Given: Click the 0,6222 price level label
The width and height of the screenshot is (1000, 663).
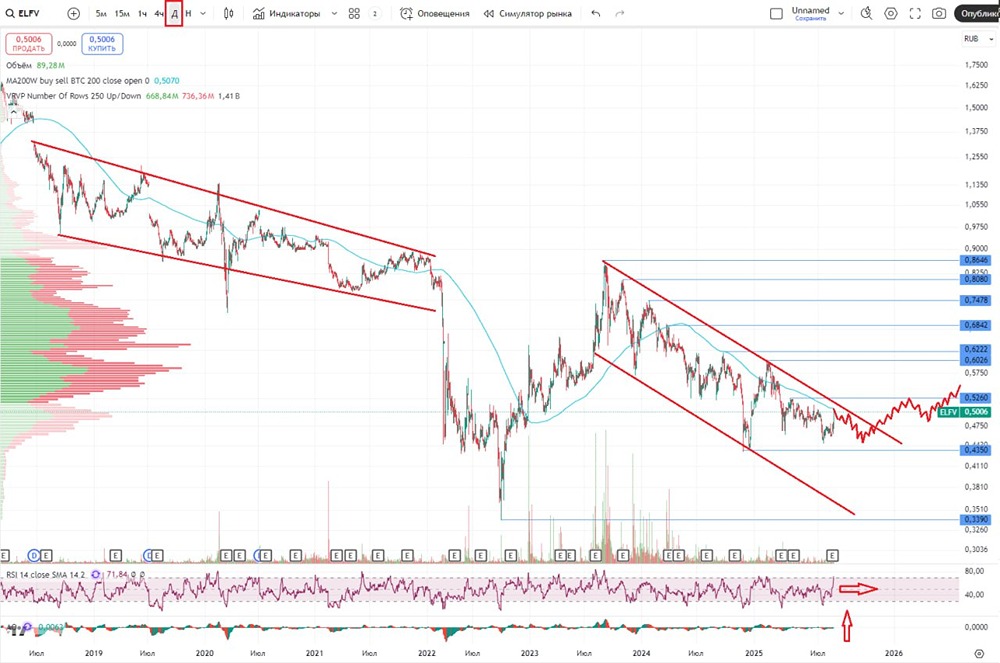Looking at the screenshot, I should (x=976, y=349).
